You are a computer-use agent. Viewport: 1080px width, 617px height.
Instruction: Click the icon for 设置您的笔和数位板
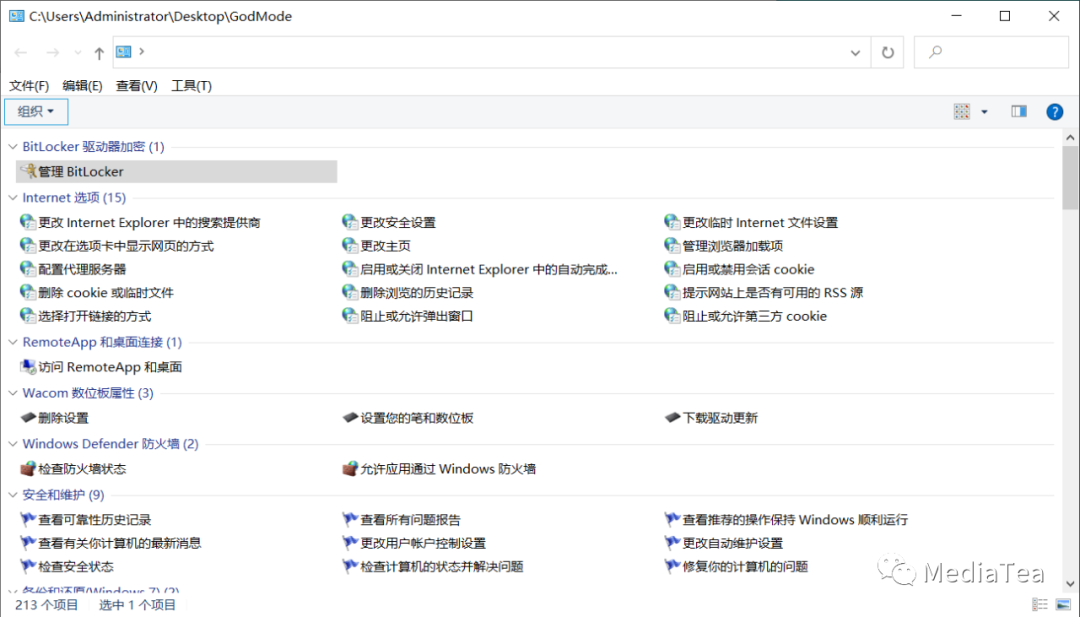(350, 417)
